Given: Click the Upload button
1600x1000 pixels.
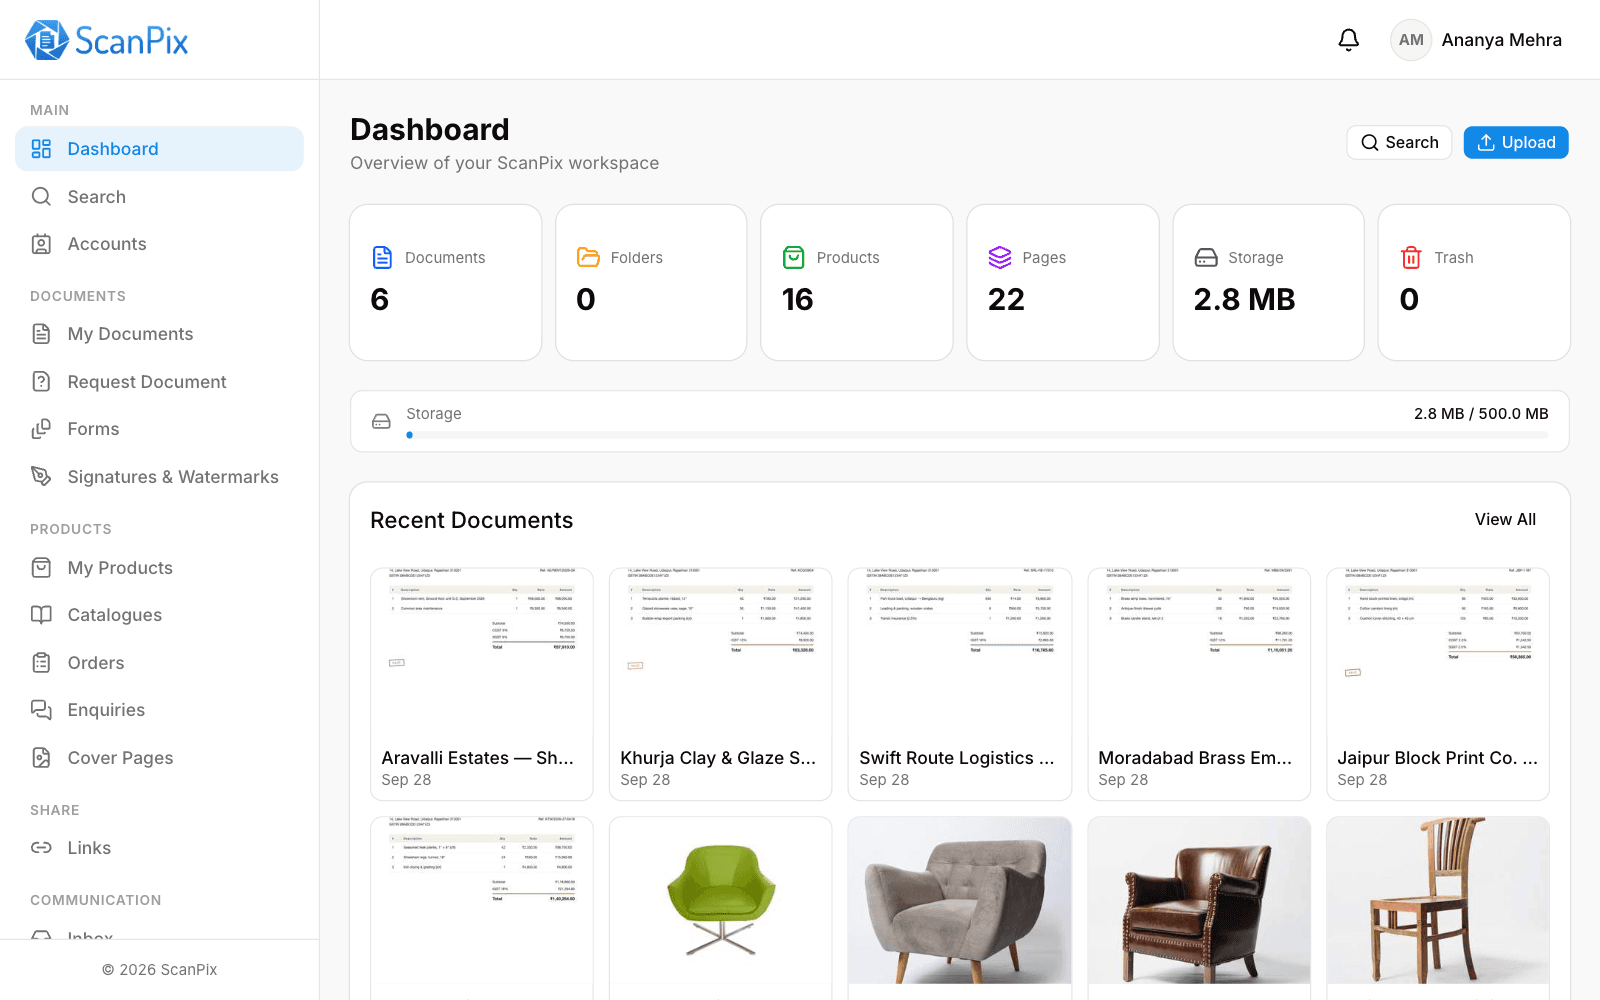Looking at the screenshot, I should [x=1516, y=142].
